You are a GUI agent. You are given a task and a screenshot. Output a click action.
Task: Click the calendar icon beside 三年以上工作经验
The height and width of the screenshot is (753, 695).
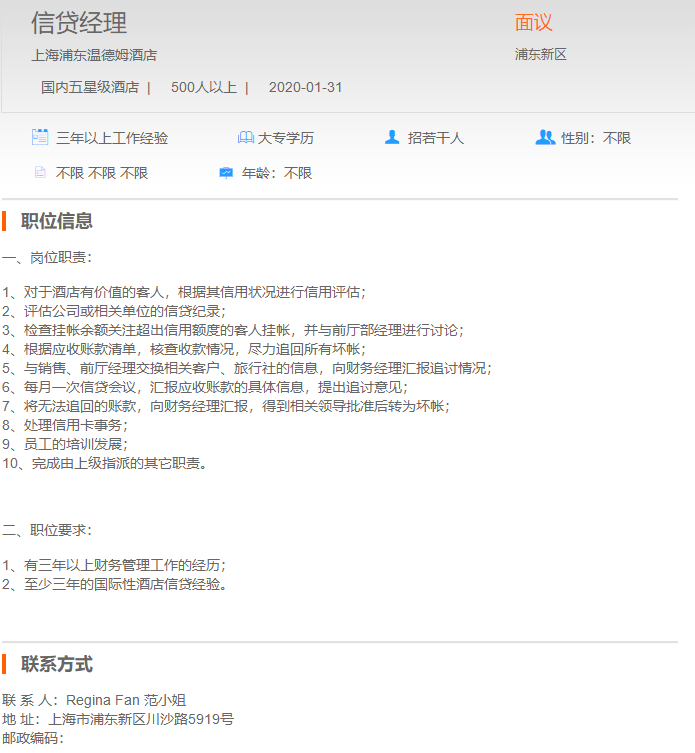40,138
